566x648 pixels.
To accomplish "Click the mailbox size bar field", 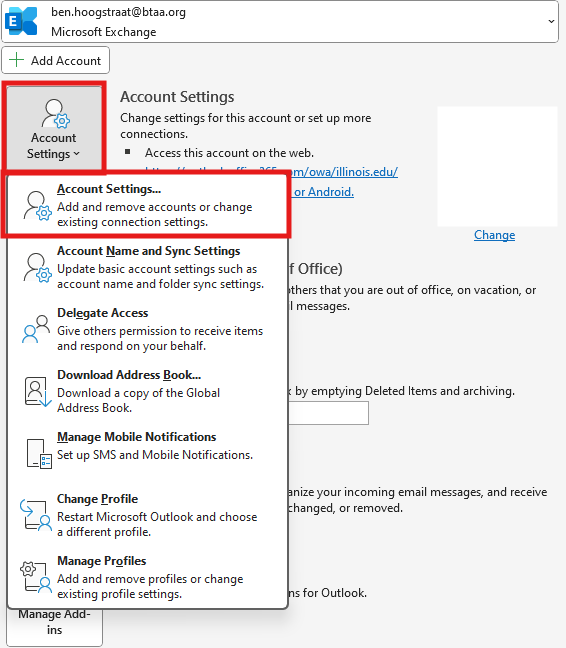I will [328, 413].
